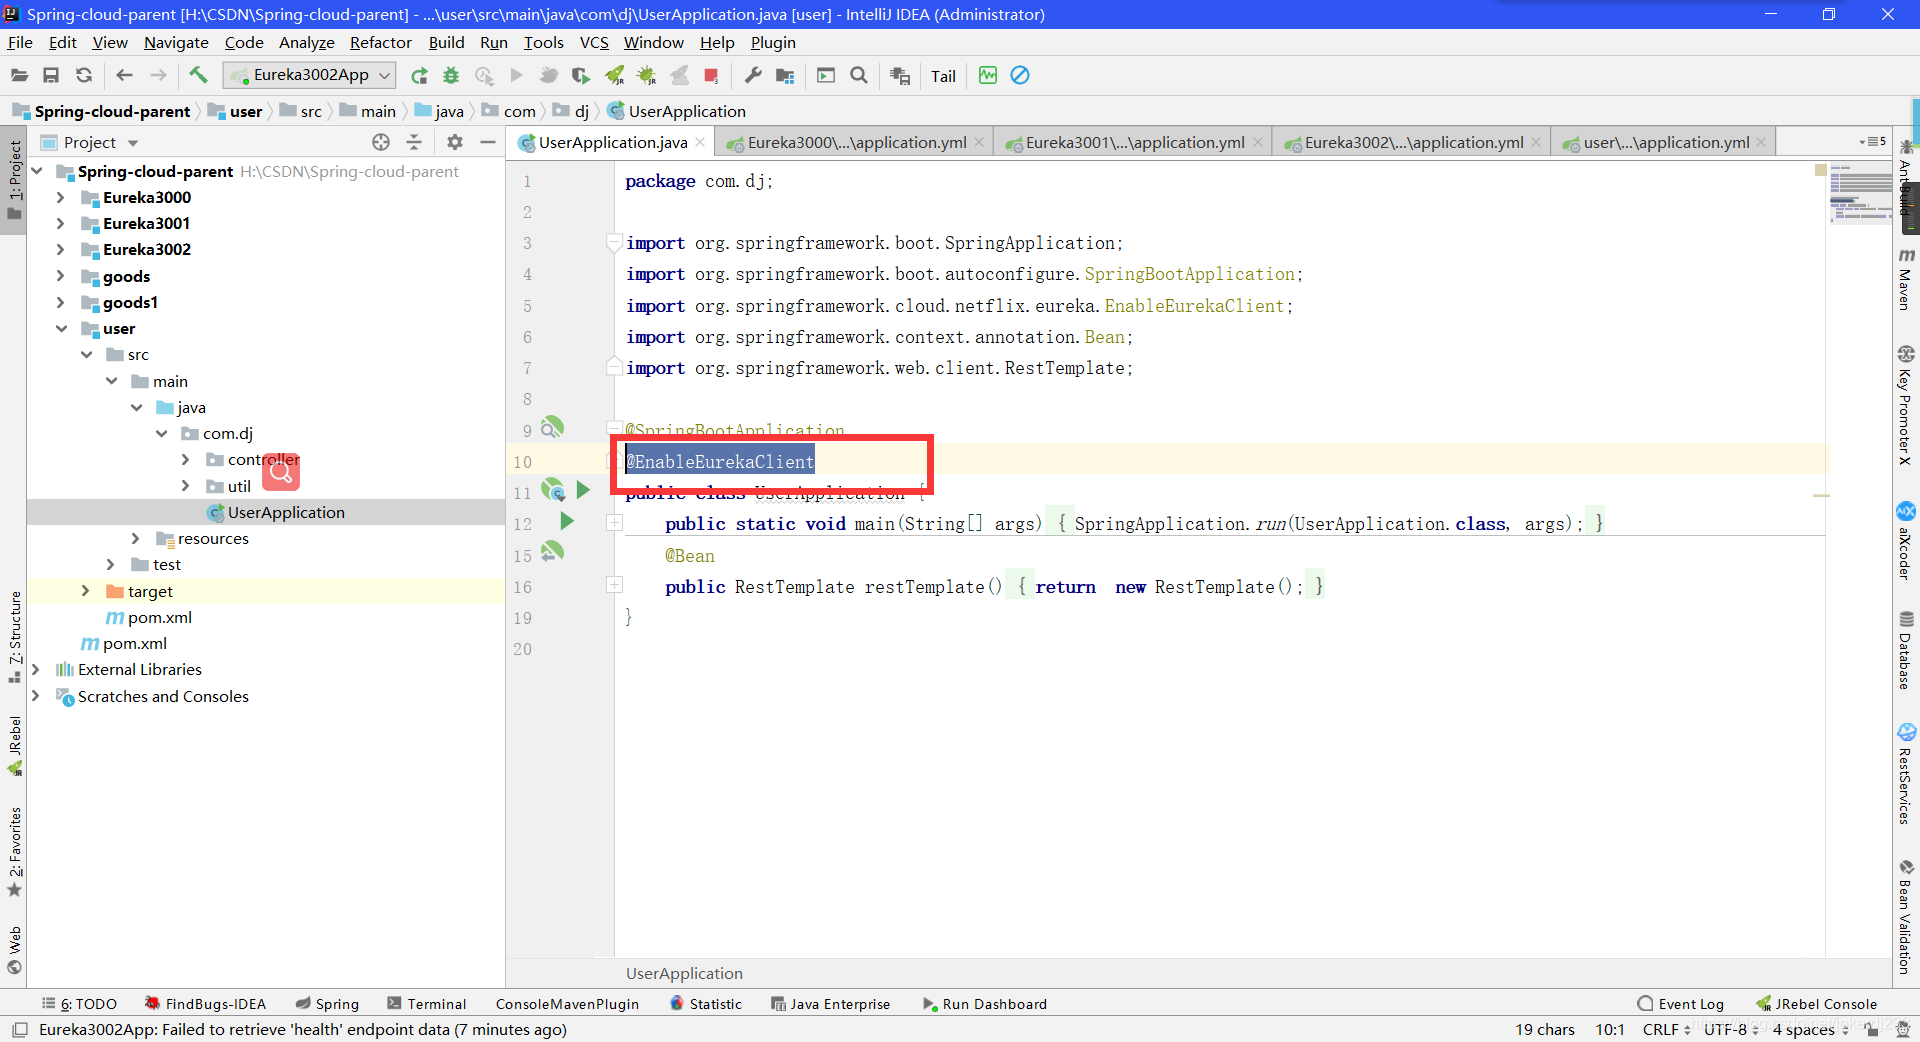Click the Debug bug icon in toolbar
The height and width of the screenshot is (1042, 1920).
(451, 75)
